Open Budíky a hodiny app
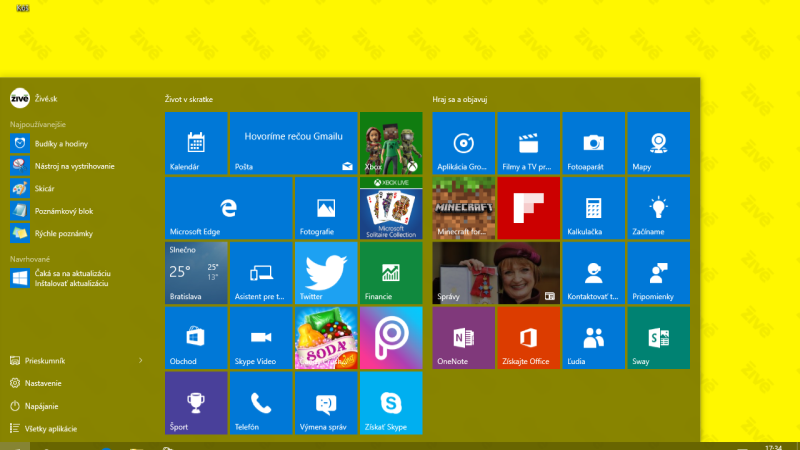Viewport: 800px width, 450px height. click(60, 143)
